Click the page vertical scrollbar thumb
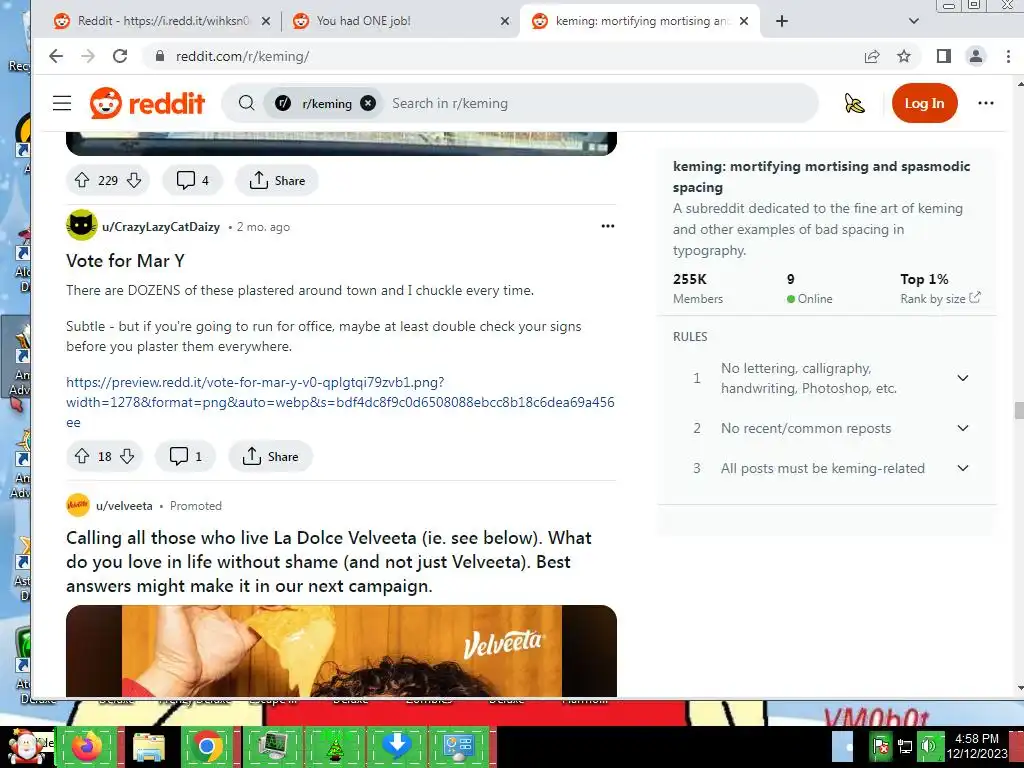Viewport: 1024px width, 768px height. [1018, 411]
